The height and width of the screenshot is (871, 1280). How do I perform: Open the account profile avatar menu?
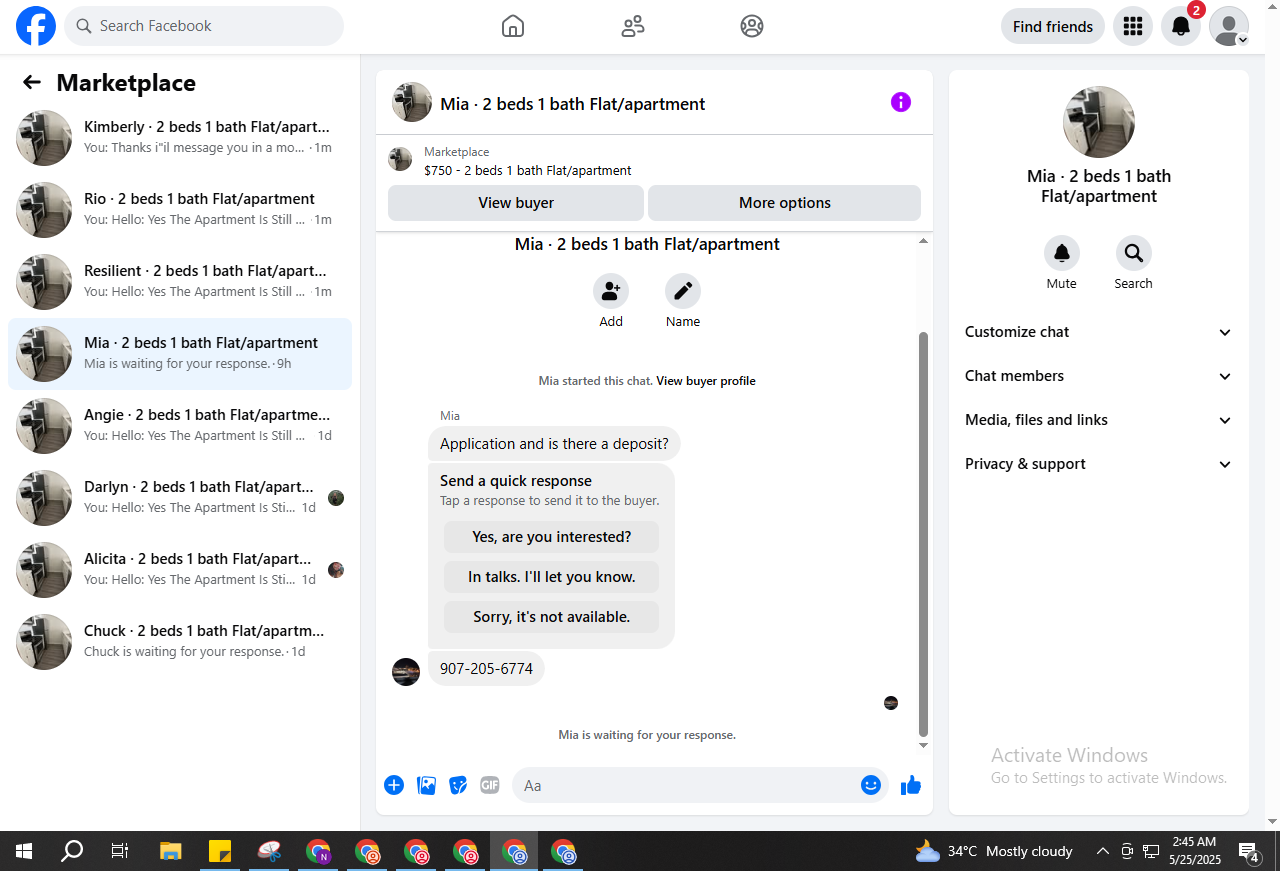1229,26
